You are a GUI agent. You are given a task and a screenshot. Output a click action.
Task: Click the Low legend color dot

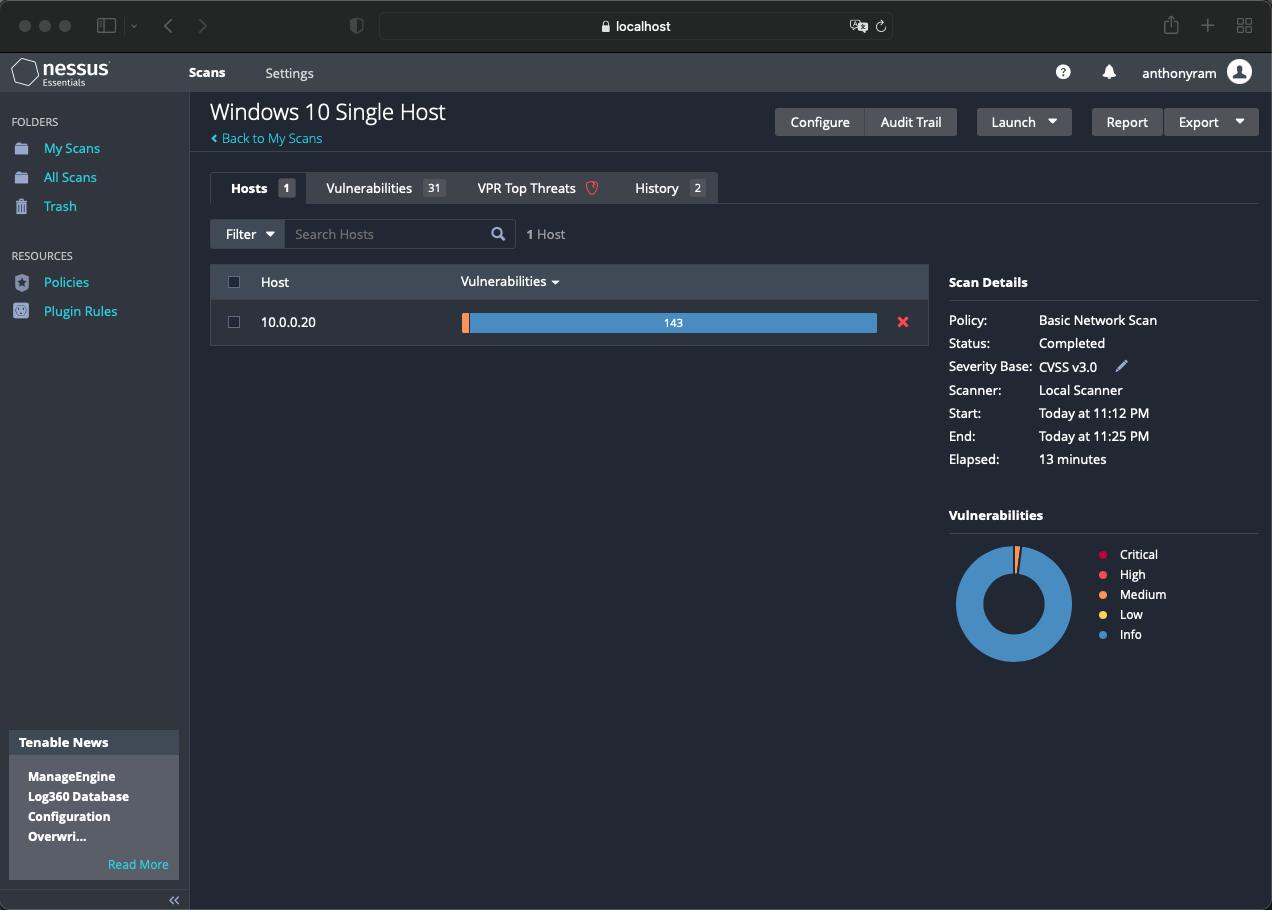point(1103,615)
